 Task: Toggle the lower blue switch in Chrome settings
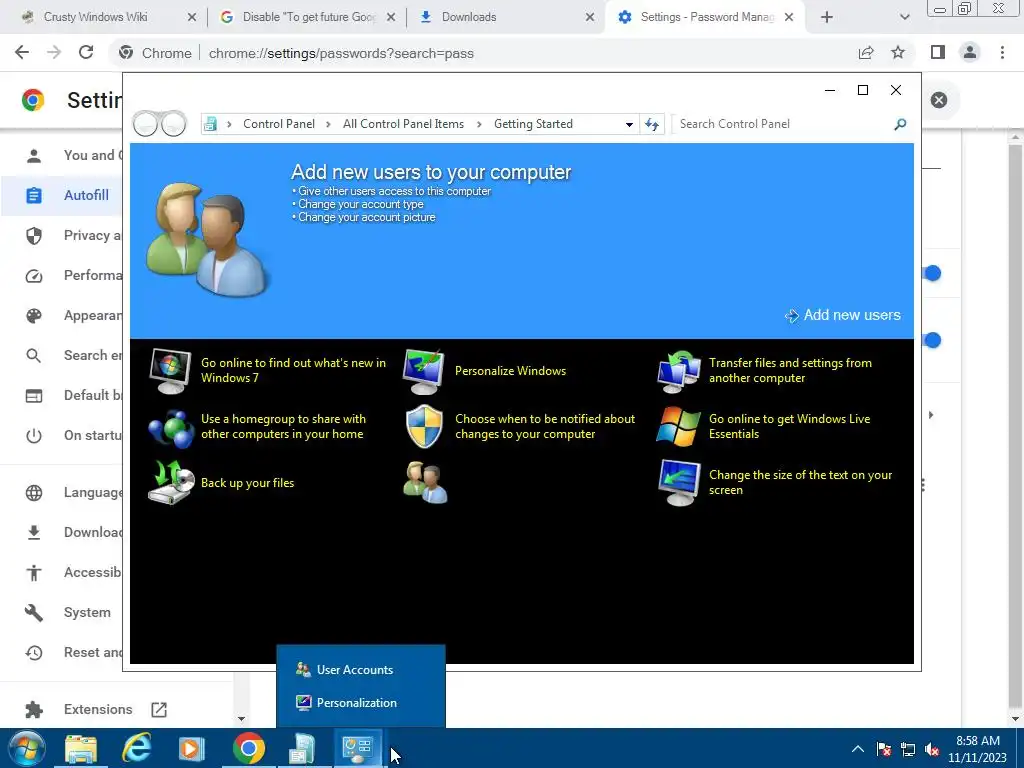[932, 340]
